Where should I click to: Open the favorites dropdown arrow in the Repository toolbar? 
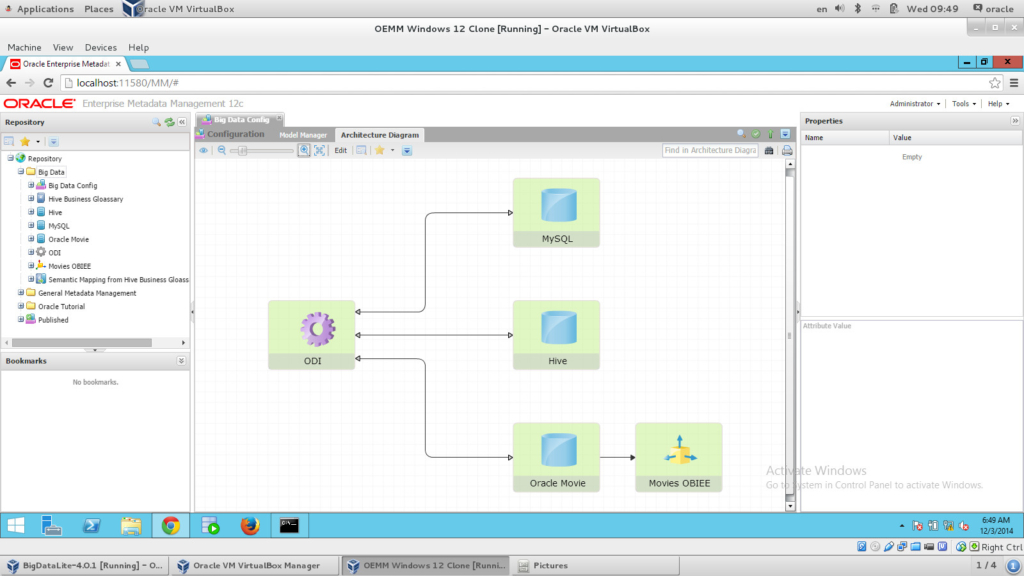pyautogui.click(x=38, y=142)
